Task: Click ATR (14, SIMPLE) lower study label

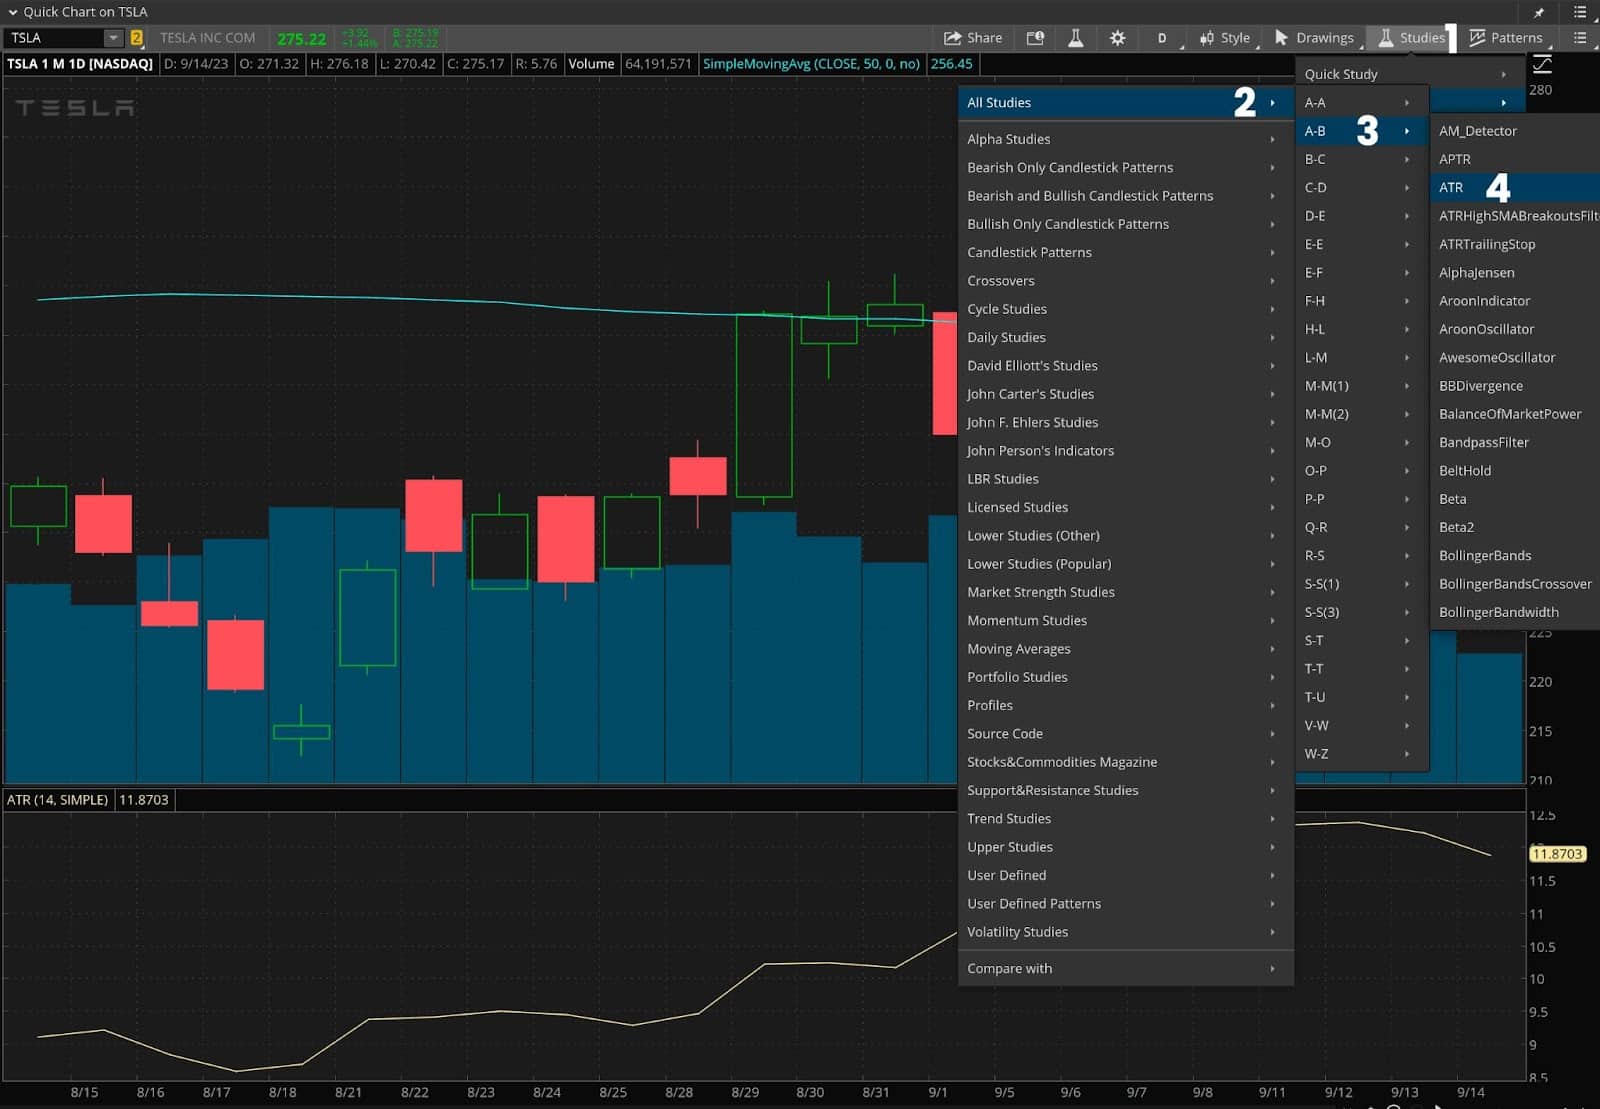Action: 57,800
